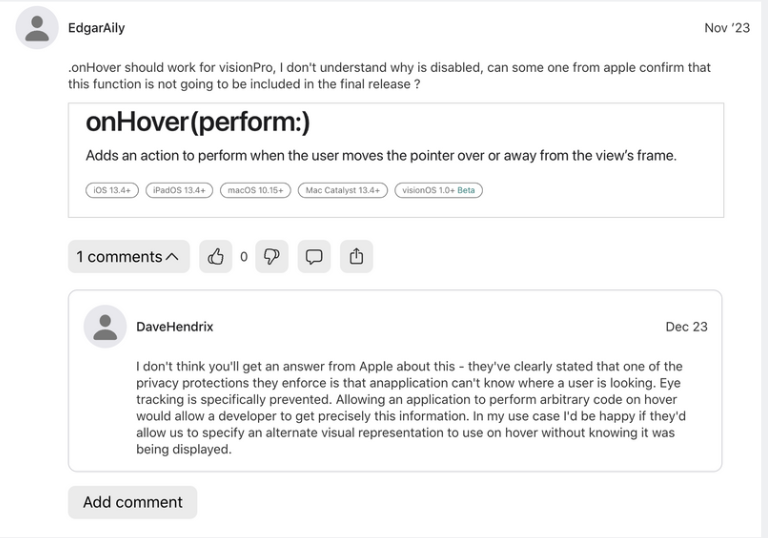Click the share icon
This screenshot has width=768, height=538.
click(356, 257)
